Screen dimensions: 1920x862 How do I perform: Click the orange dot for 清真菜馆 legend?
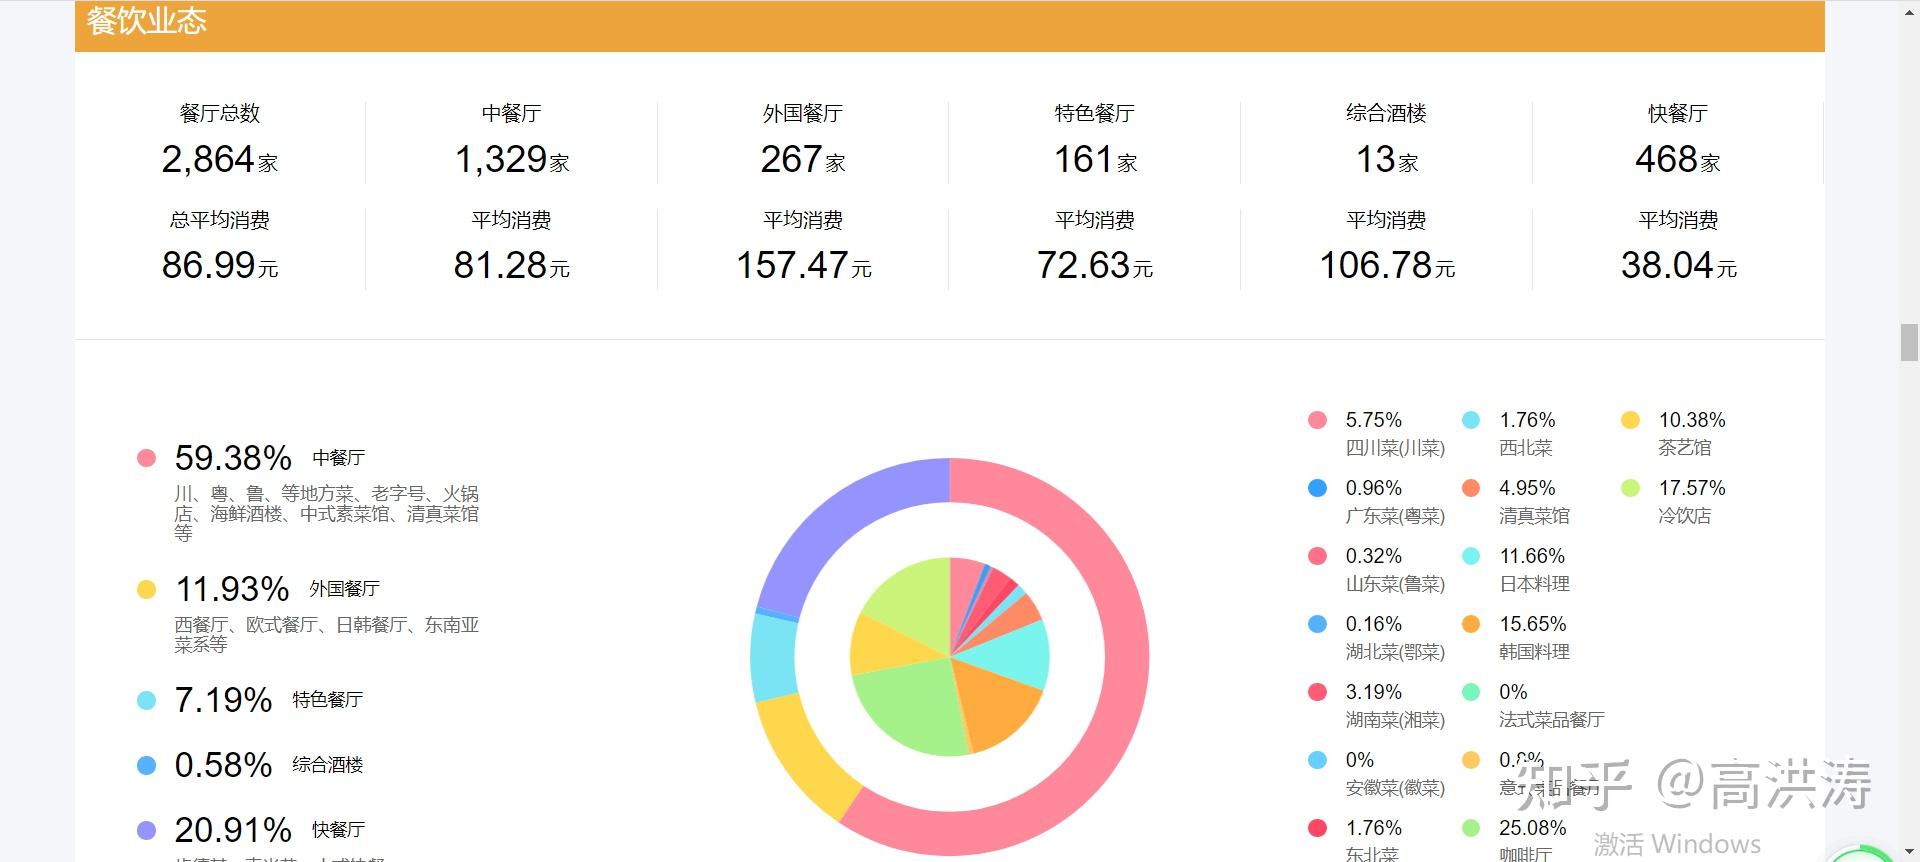pyautogui.click(x=1471, y=488)
